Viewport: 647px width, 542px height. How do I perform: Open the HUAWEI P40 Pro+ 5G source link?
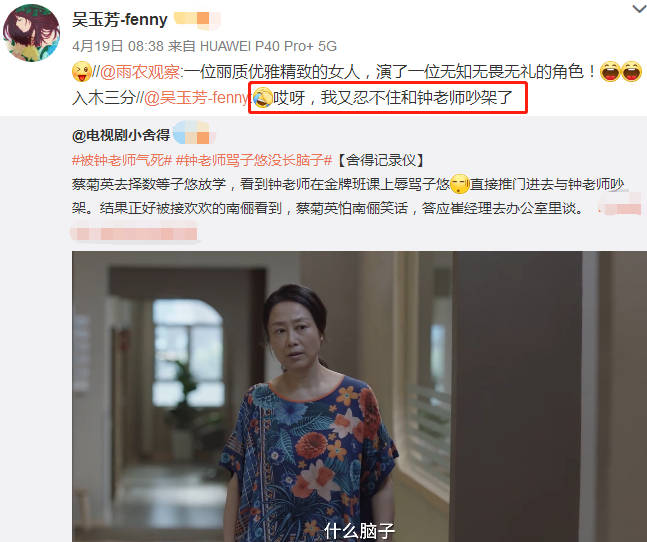point(268,46)
